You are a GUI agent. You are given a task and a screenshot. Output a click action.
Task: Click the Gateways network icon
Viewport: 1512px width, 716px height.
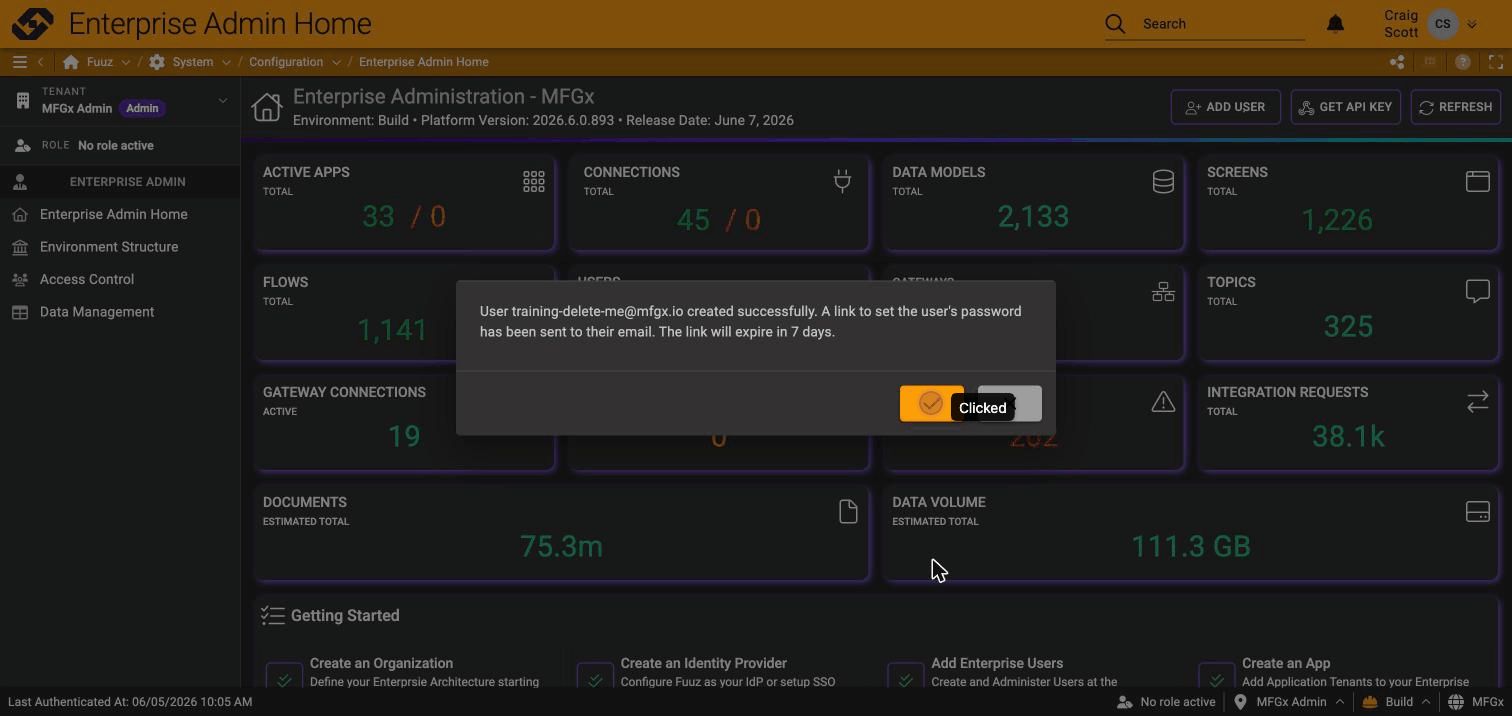pos(1163,292)
